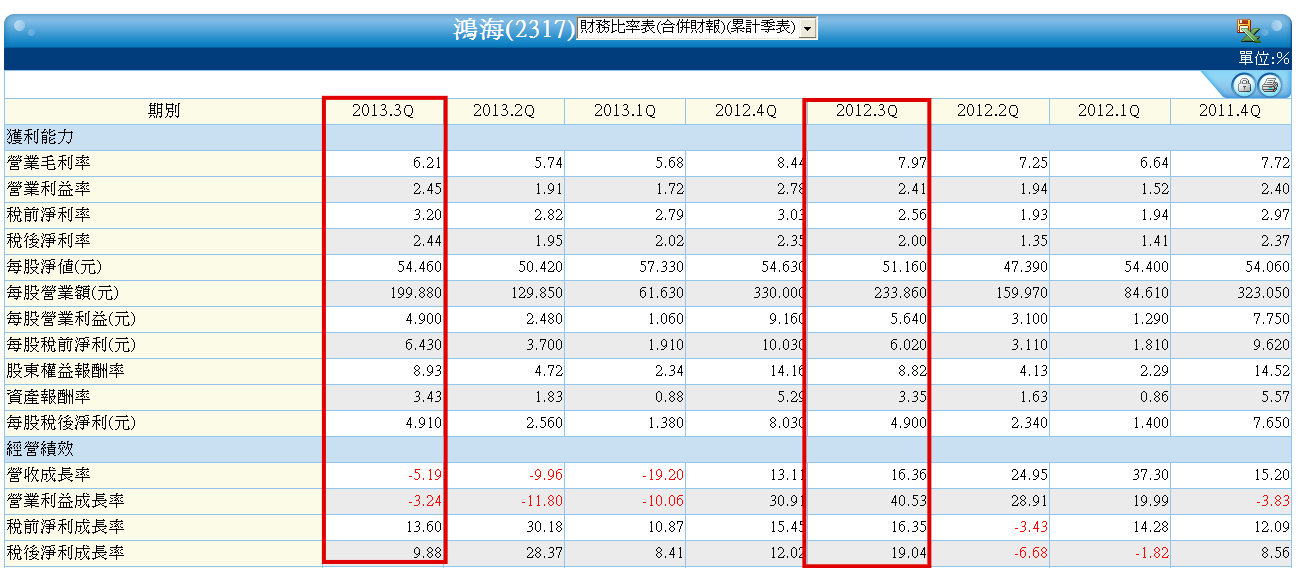The image size is (1304, 568).
Task: Select 營業利益率 value 2.41 for 2012.3Q
Action: 910,188
